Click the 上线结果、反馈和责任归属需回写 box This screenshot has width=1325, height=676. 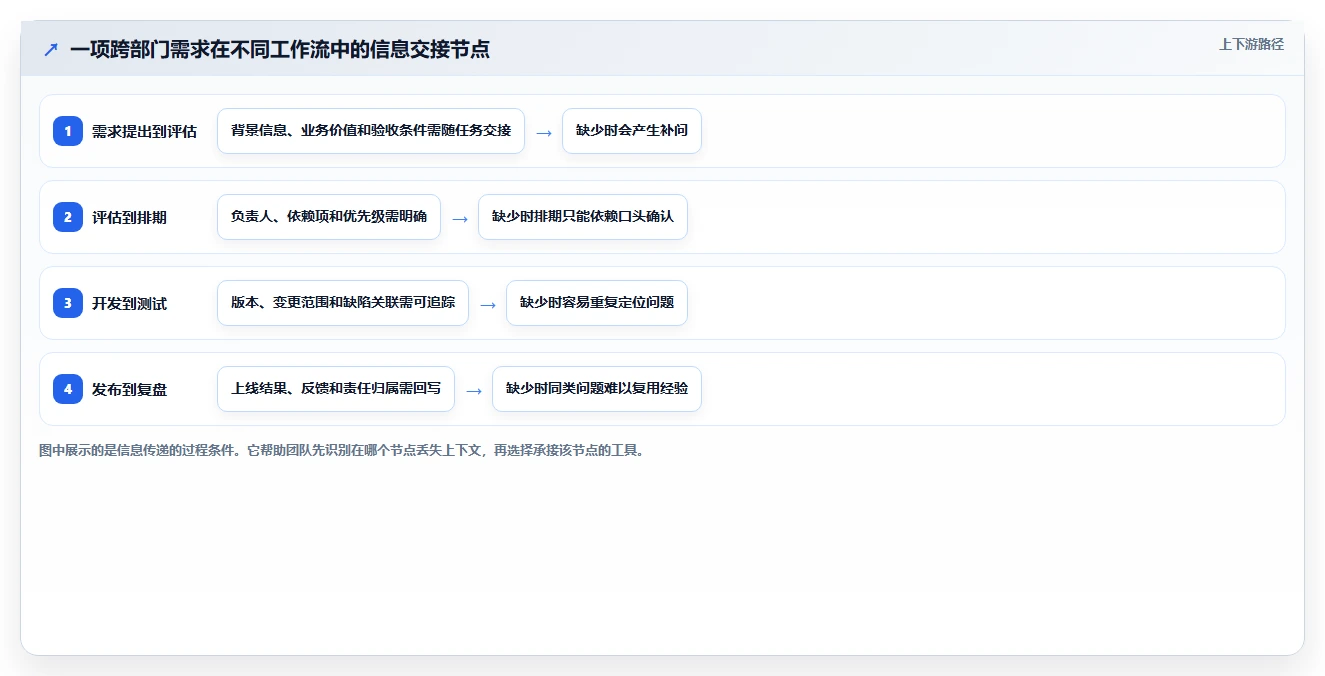tap(336, 389)
